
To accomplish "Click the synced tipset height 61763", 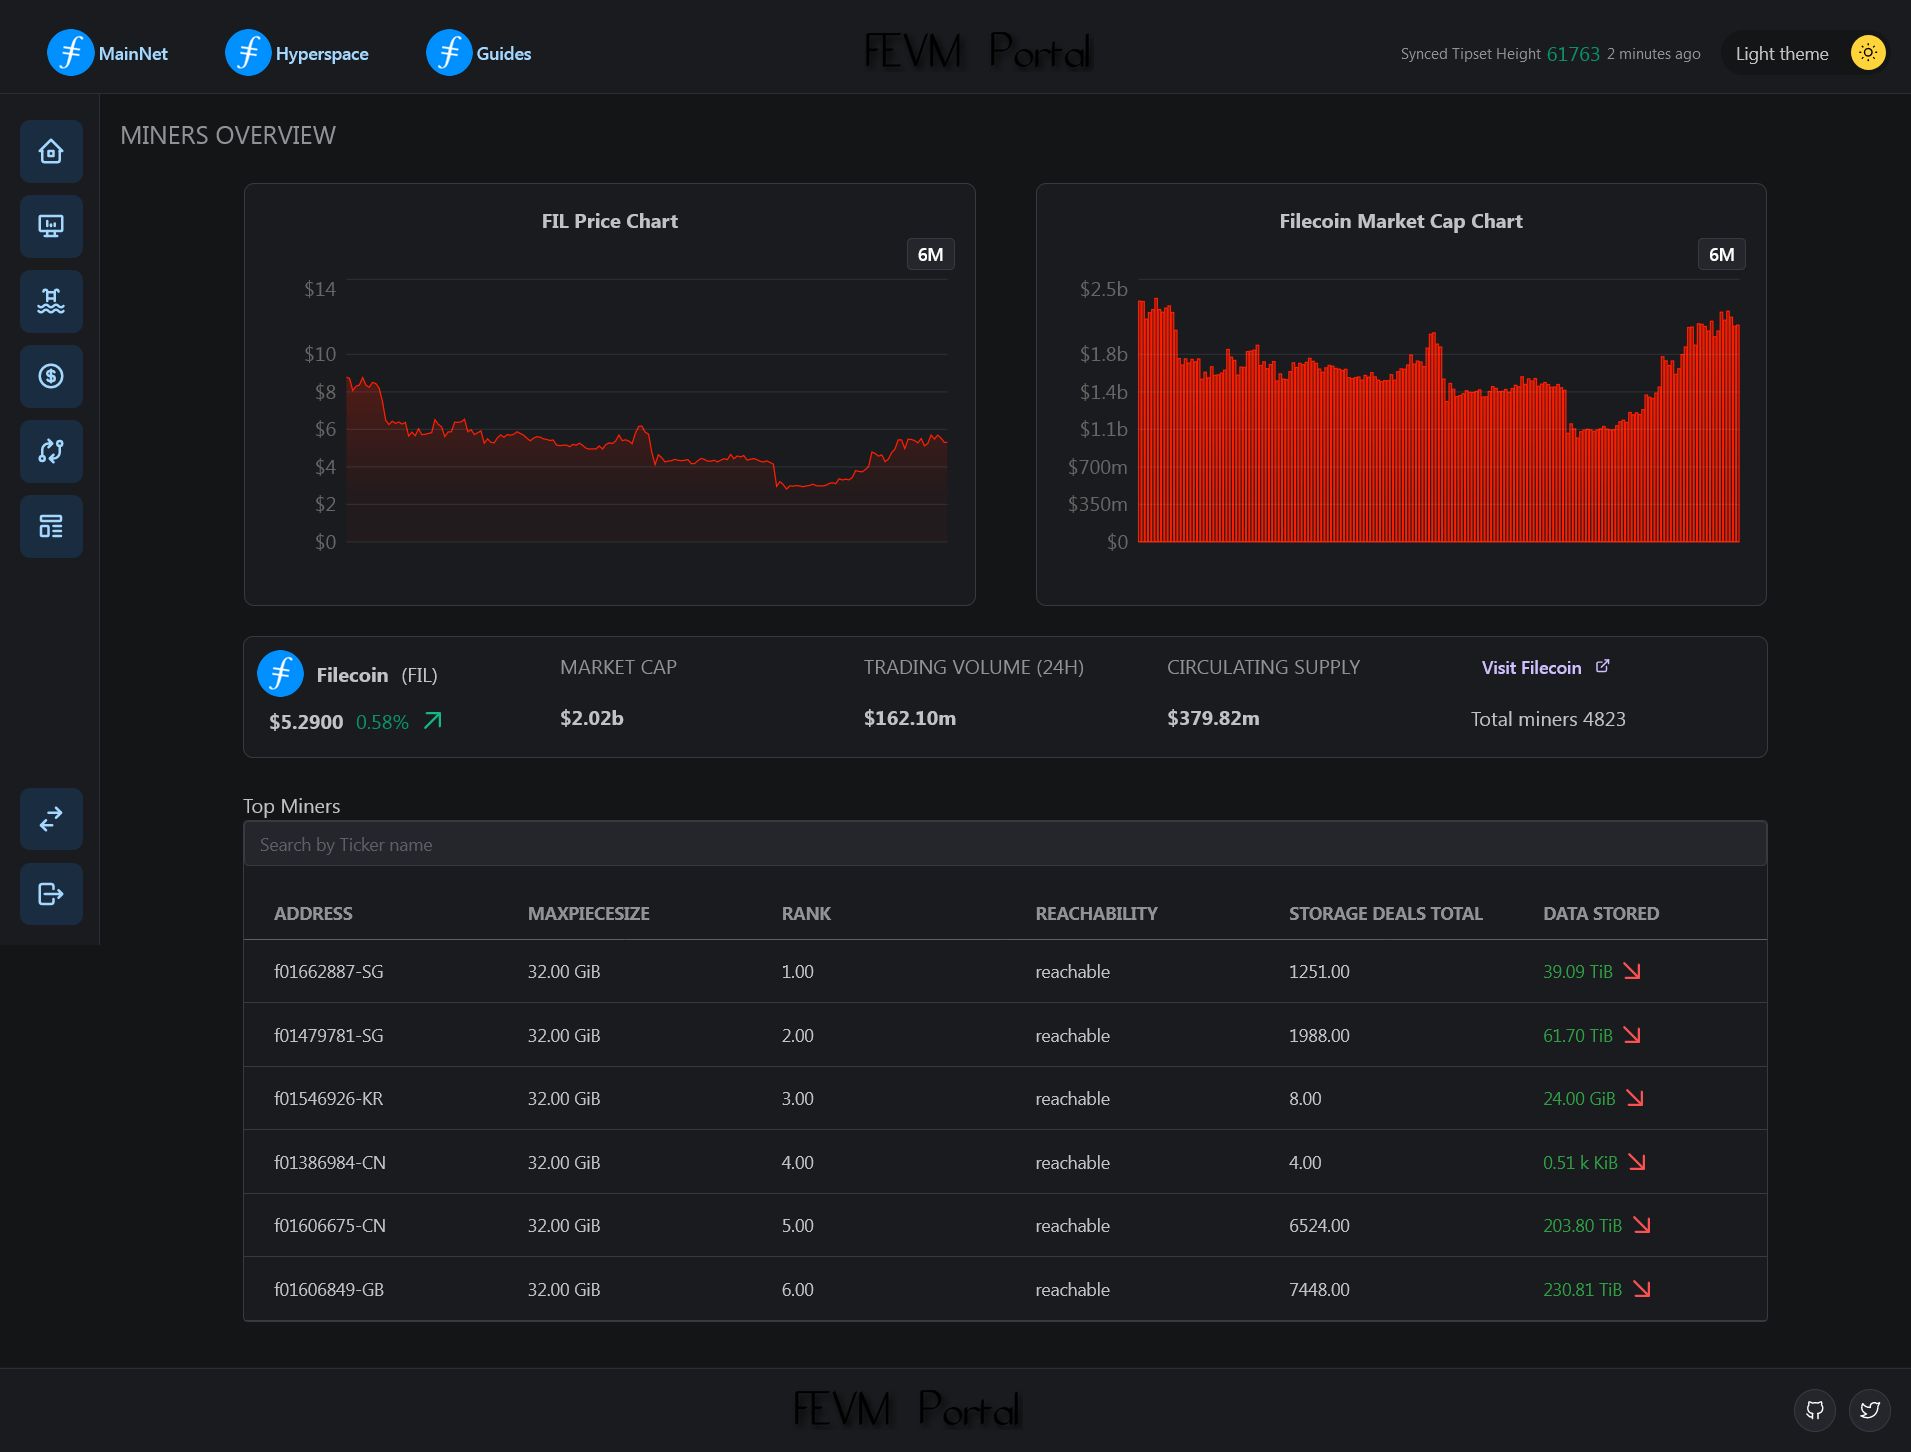I will click(x=1573, y=54).
